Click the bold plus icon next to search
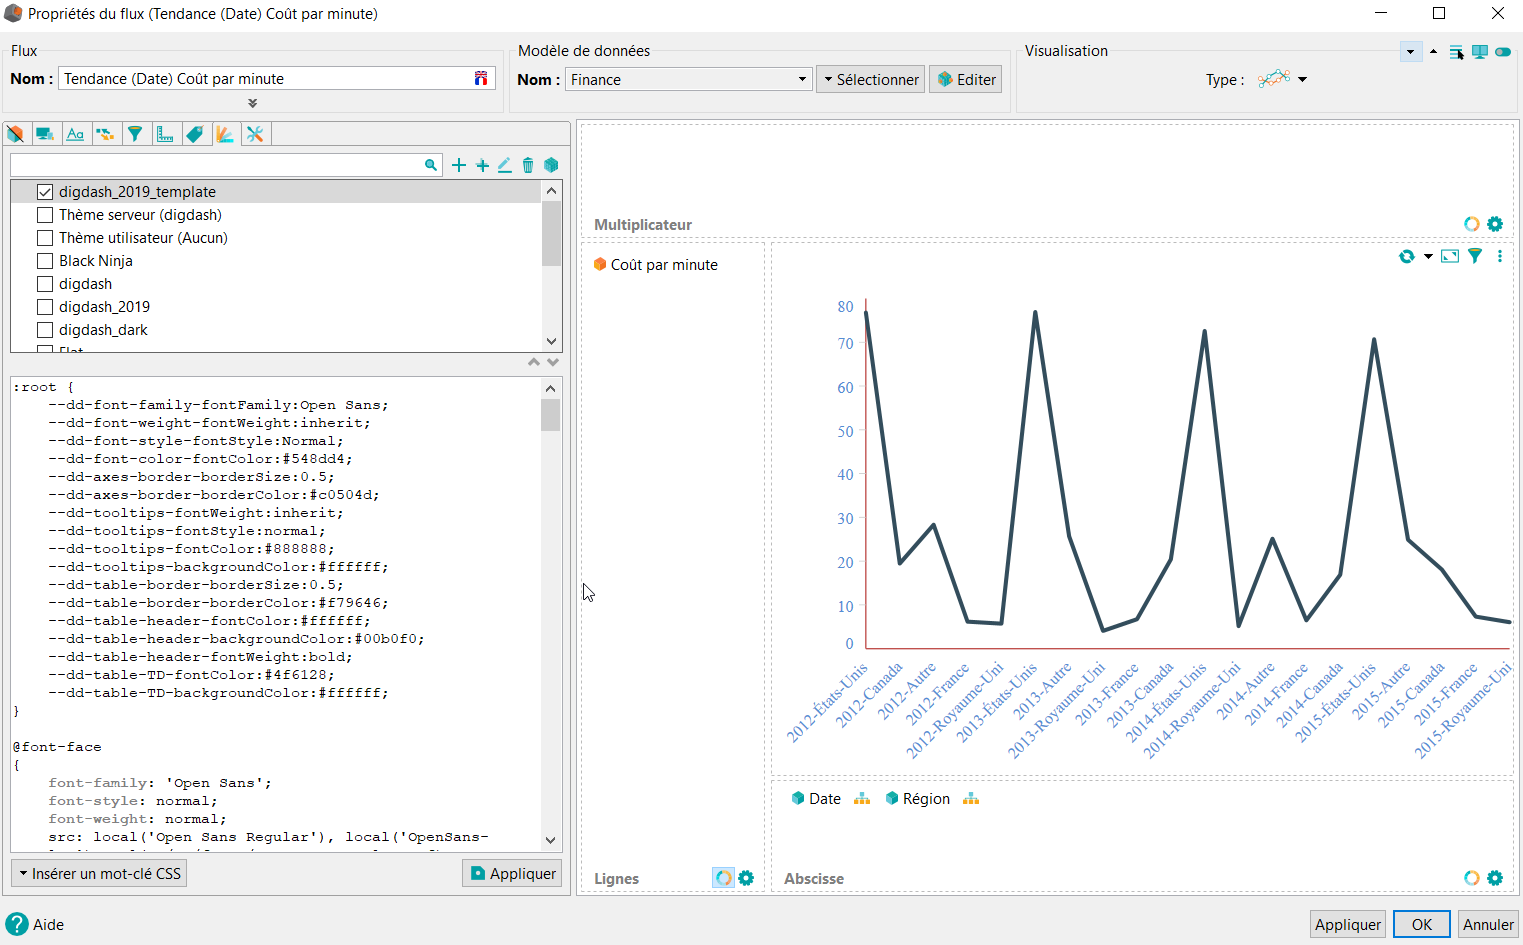This screenshot has width=1523, height=945. coord(482,165)
